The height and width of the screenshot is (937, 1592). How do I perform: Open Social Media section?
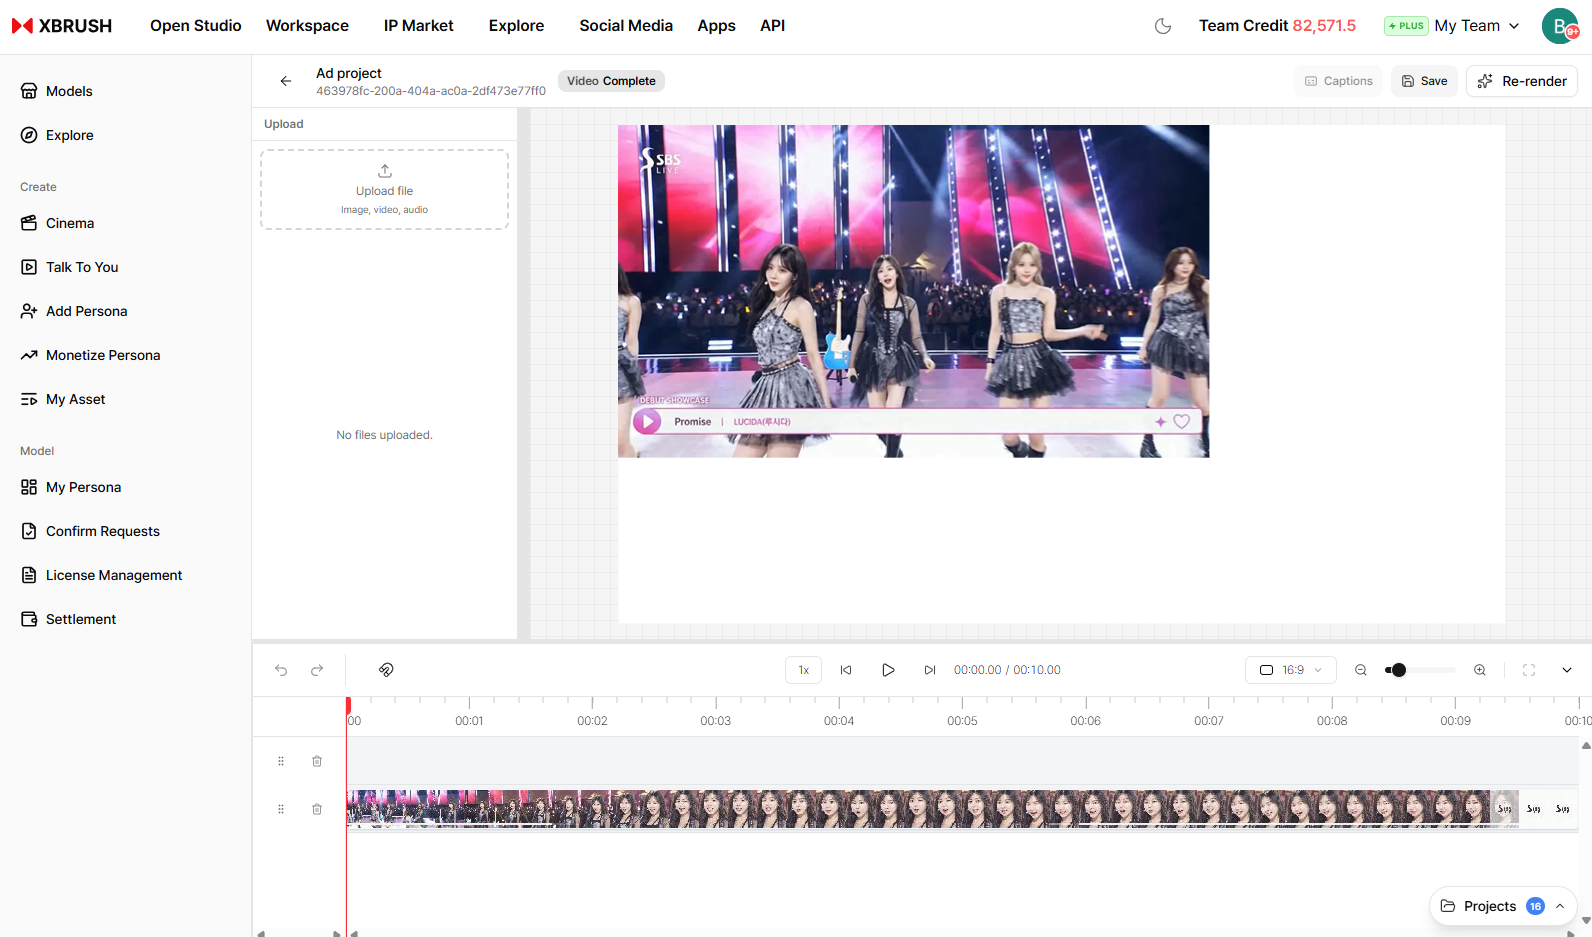click(626, 26)
